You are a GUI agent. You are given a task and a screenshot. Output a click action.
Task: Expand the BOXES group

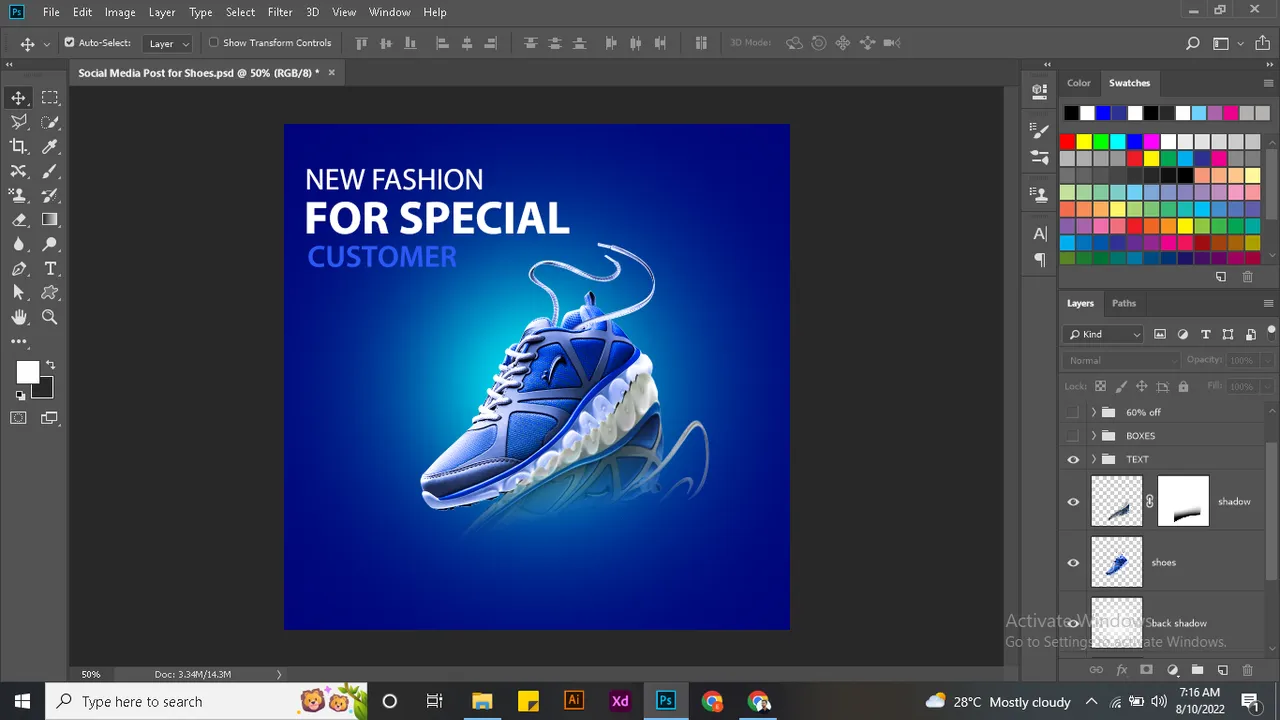(1093, 436)
